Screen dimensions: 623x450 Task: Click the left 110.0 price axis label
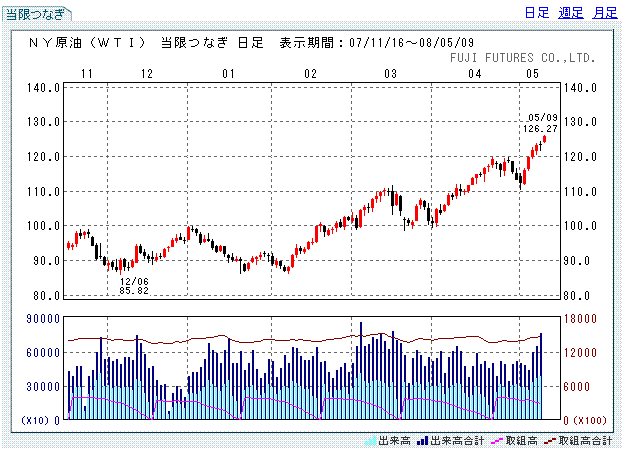tap(43, 192)
